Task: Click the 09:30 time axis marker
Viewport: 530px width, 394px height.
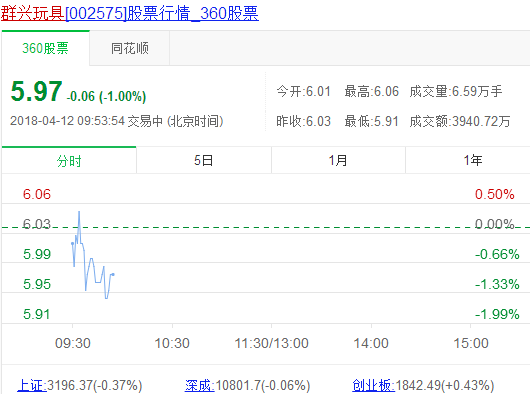Action: point(73,343)
